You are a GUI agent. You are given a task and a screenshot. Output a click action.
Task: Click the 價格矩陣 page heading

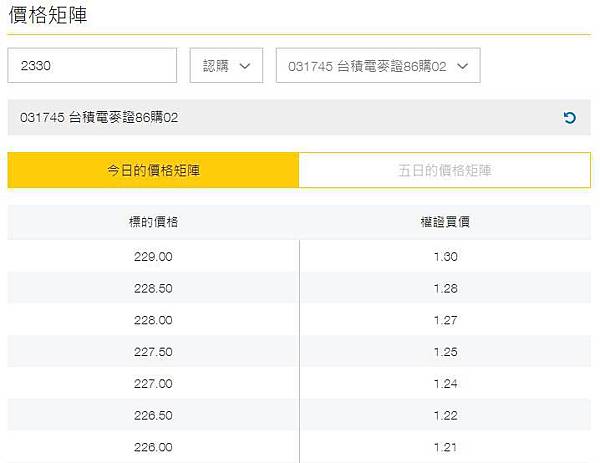pos(48,15)
